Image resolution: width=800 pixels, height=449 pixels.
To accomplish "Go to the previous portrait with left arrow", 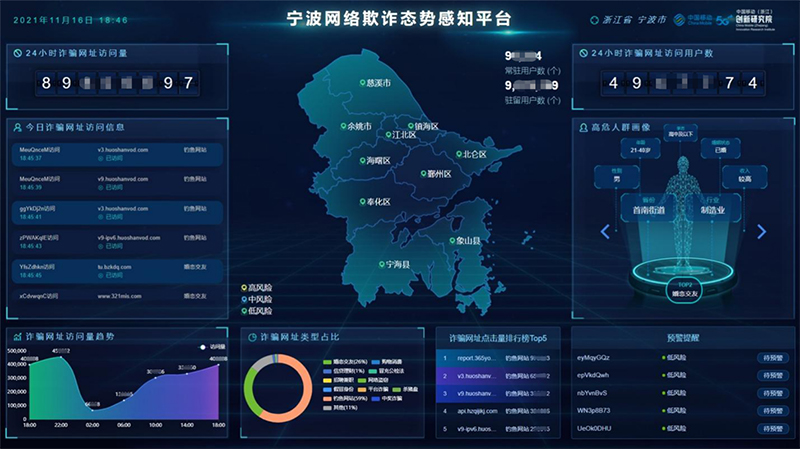I will click(604, 231).
